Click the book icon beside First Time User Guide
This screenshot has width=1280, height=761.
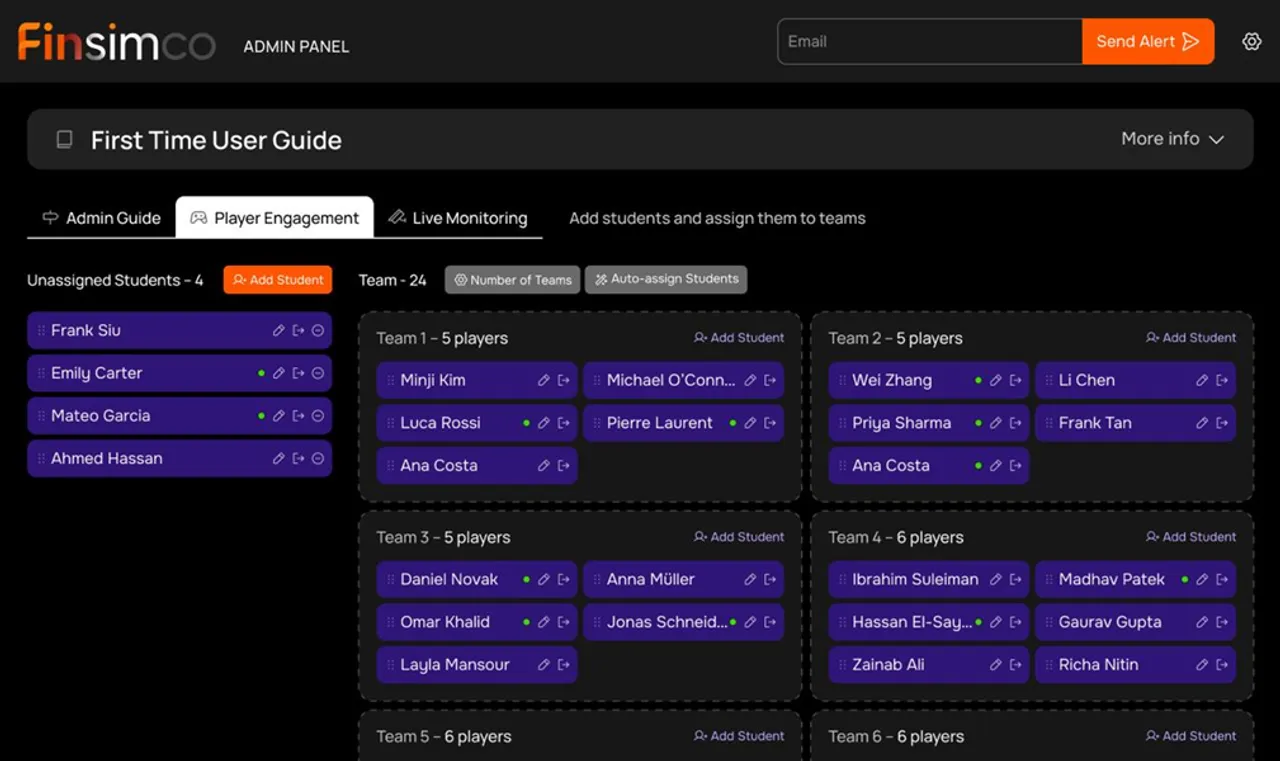[x=64, y=140]
